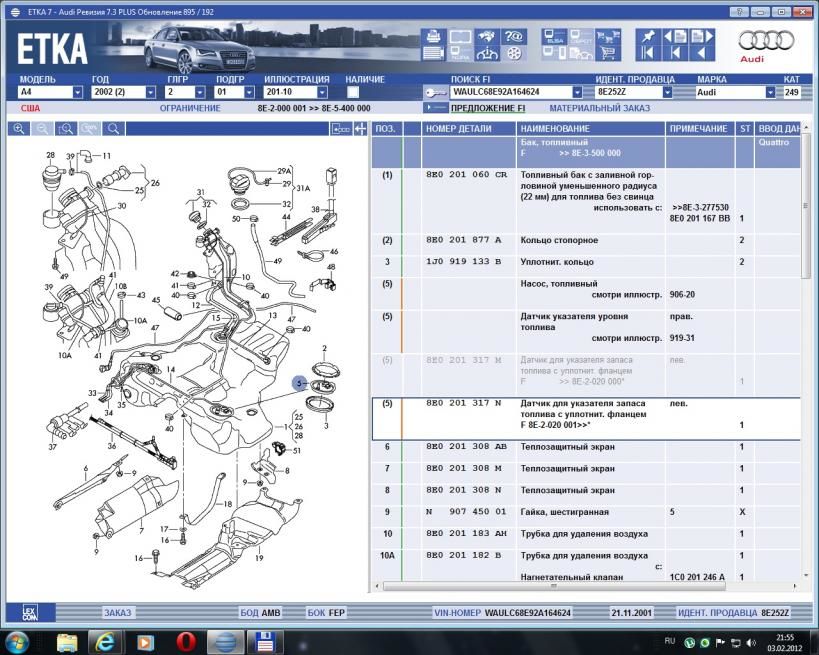
Task: Click the ОГРАНИЧЕНИЕ label link
Action: coord(190,108)
